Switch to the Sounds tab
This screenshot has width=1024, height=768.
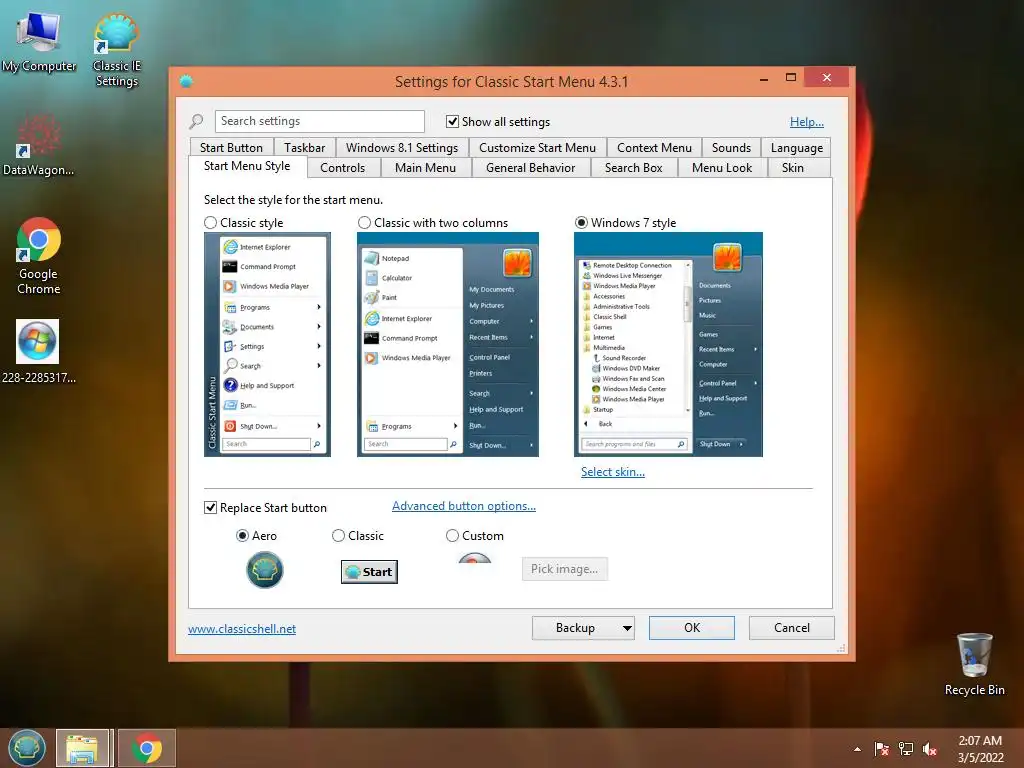[731, 148]
